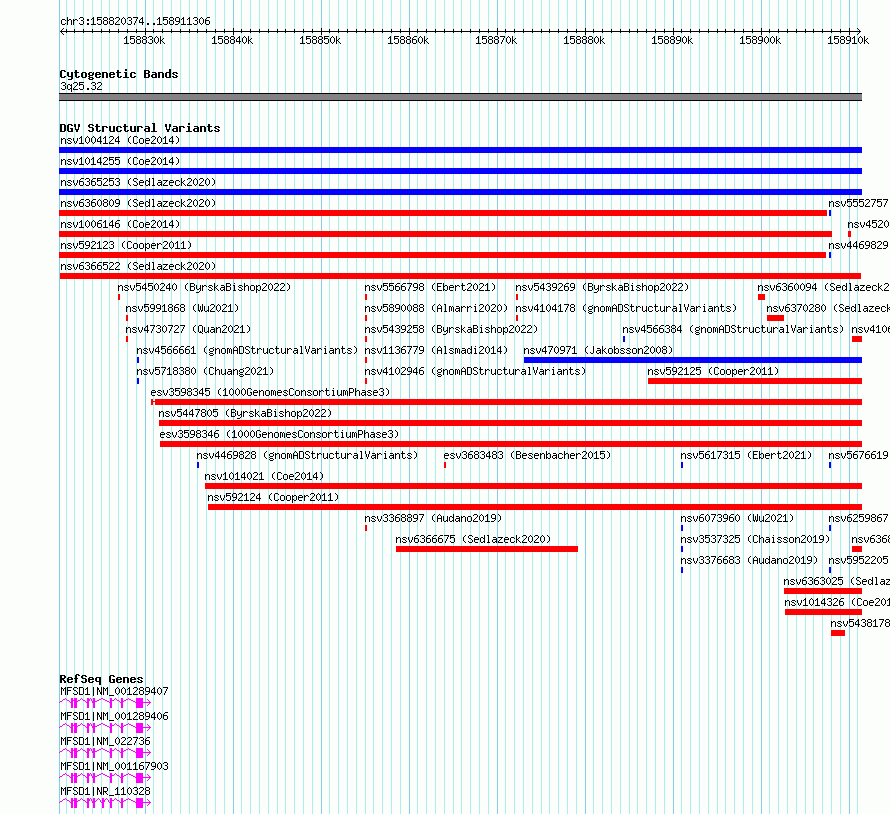Screen dimensions: 890x814
Task: Select nsv6360094 variant label
Action: pos(823,287)
